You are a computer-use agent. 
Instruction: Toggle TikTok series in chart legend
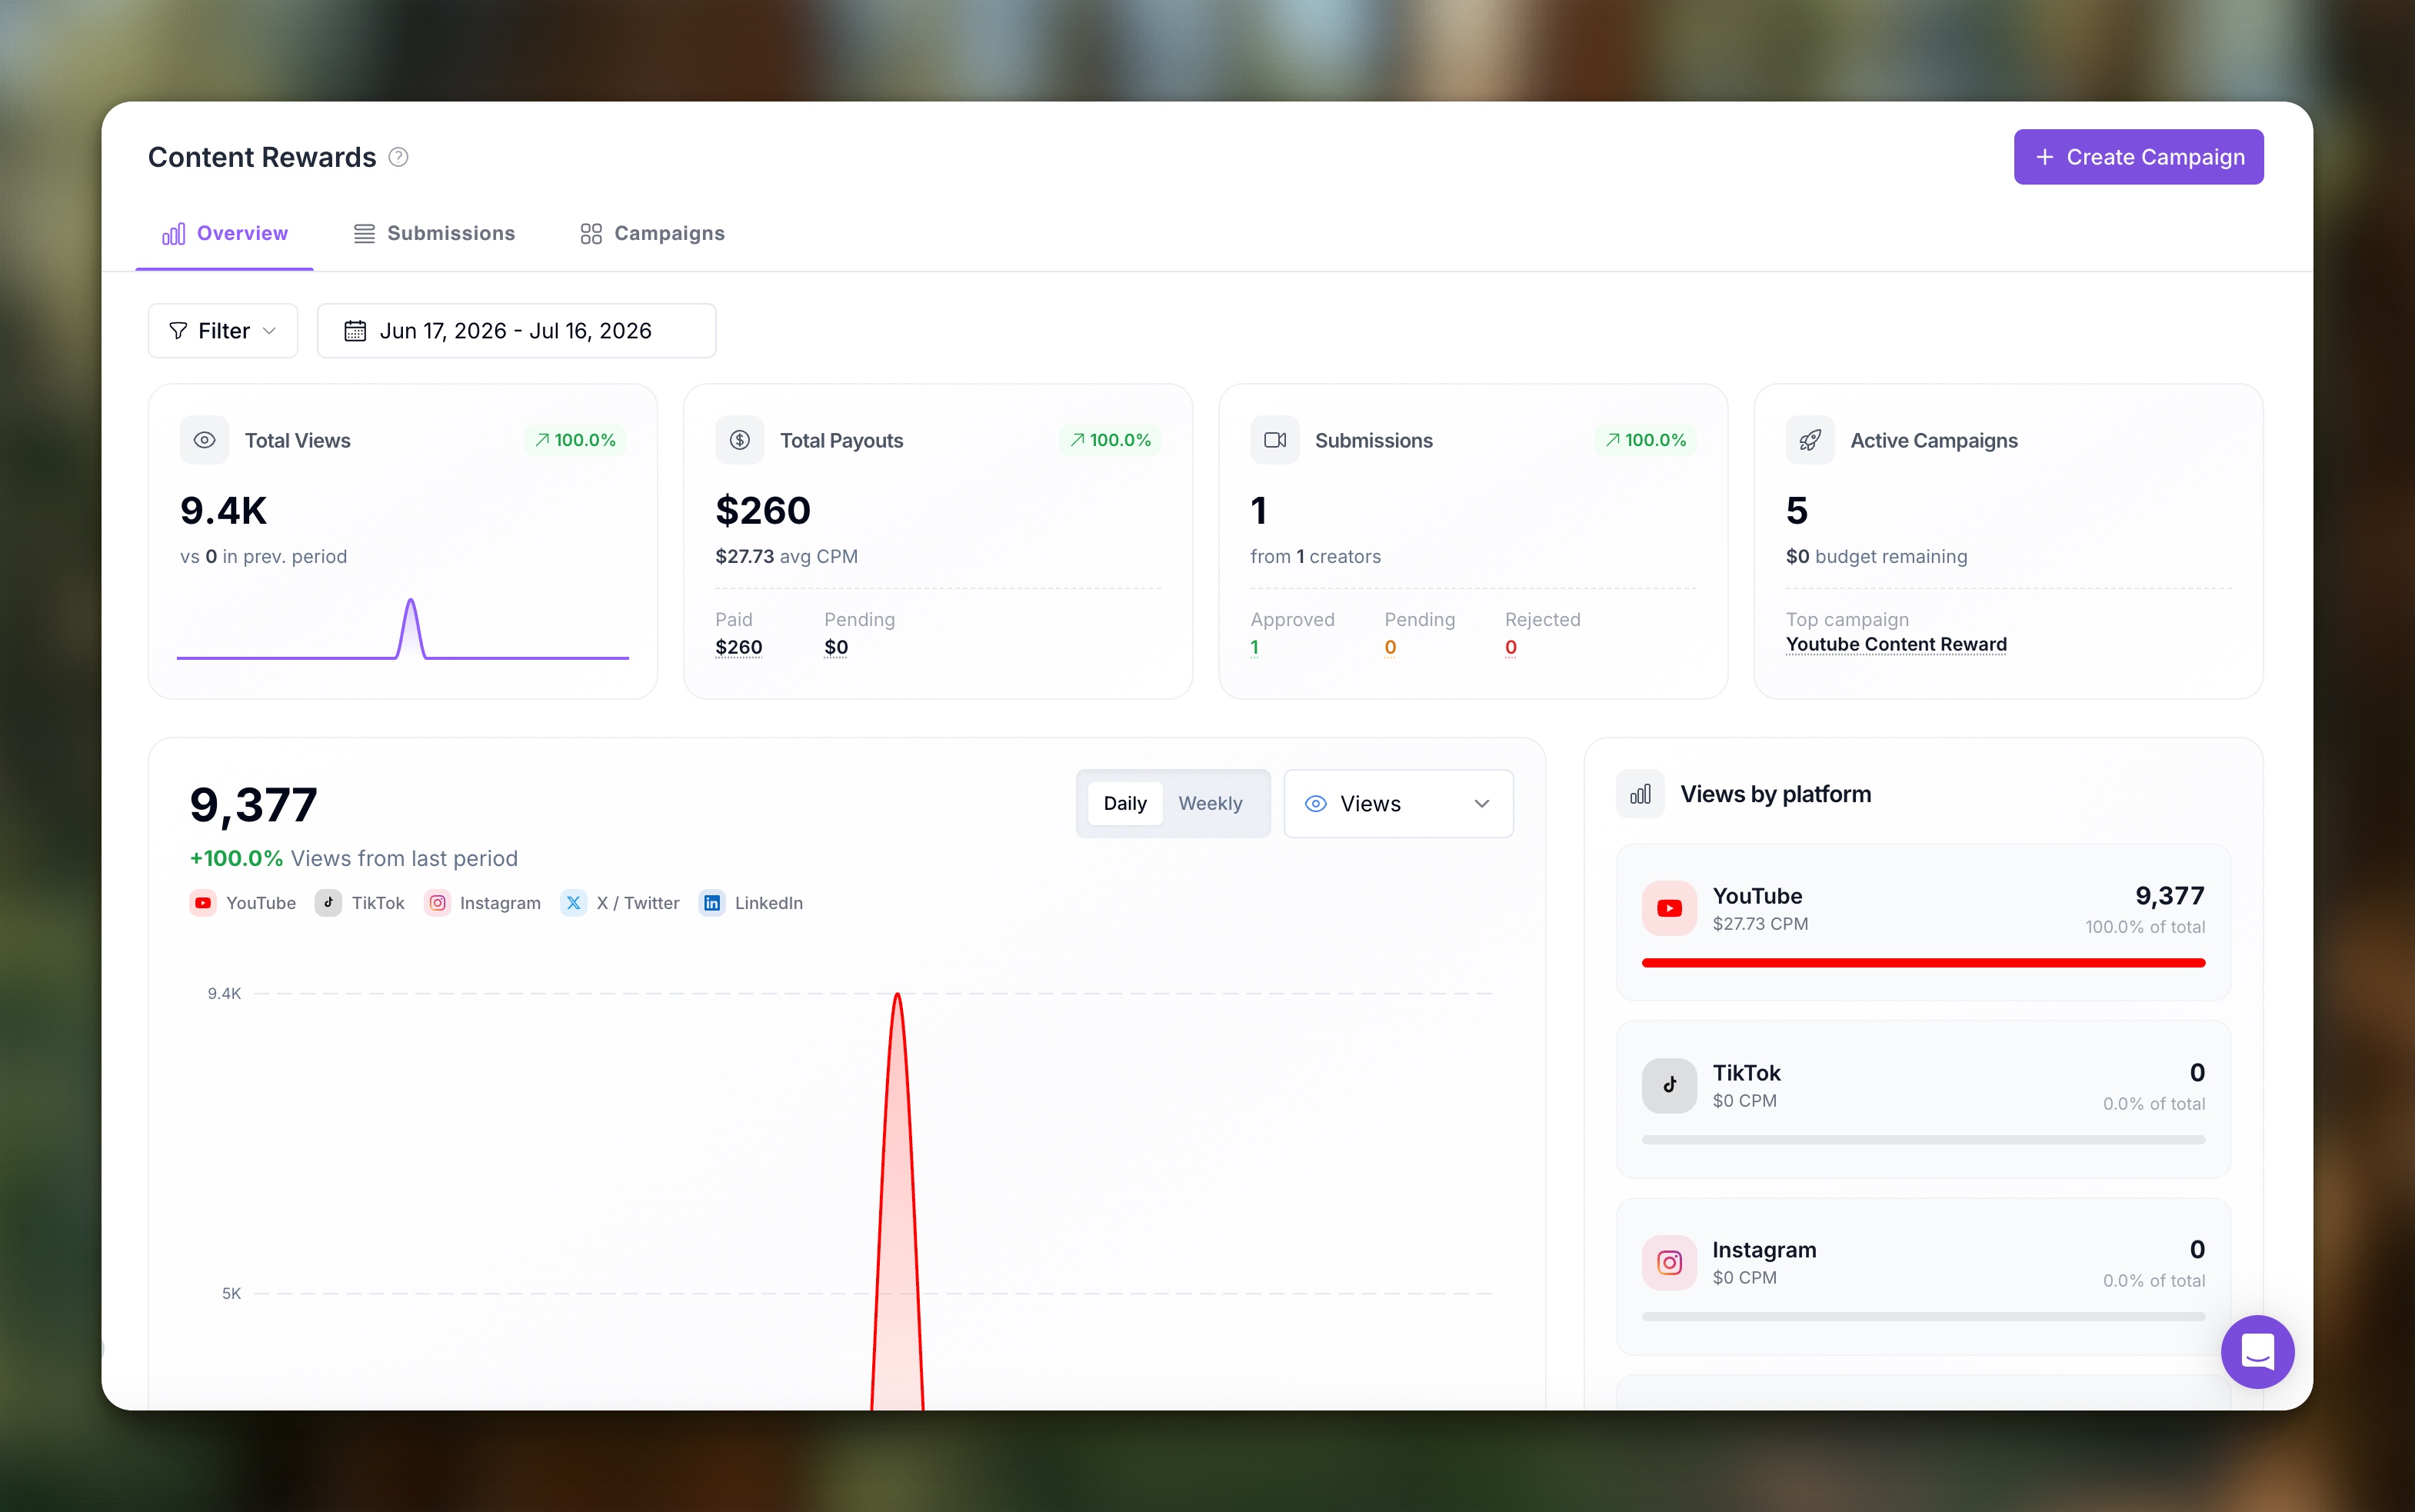(x=360, y=902)
